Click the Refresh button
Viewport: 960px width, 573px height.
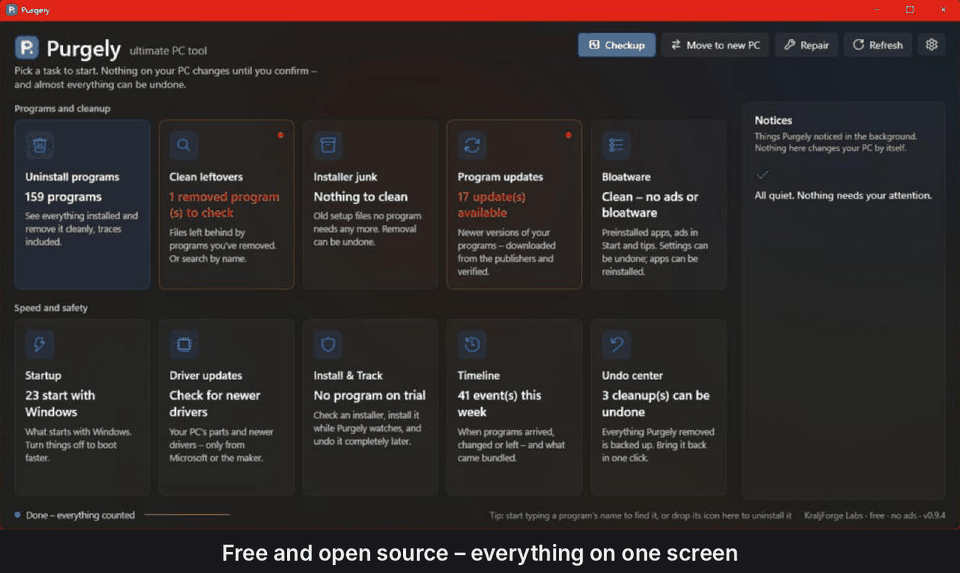point(877,45)
